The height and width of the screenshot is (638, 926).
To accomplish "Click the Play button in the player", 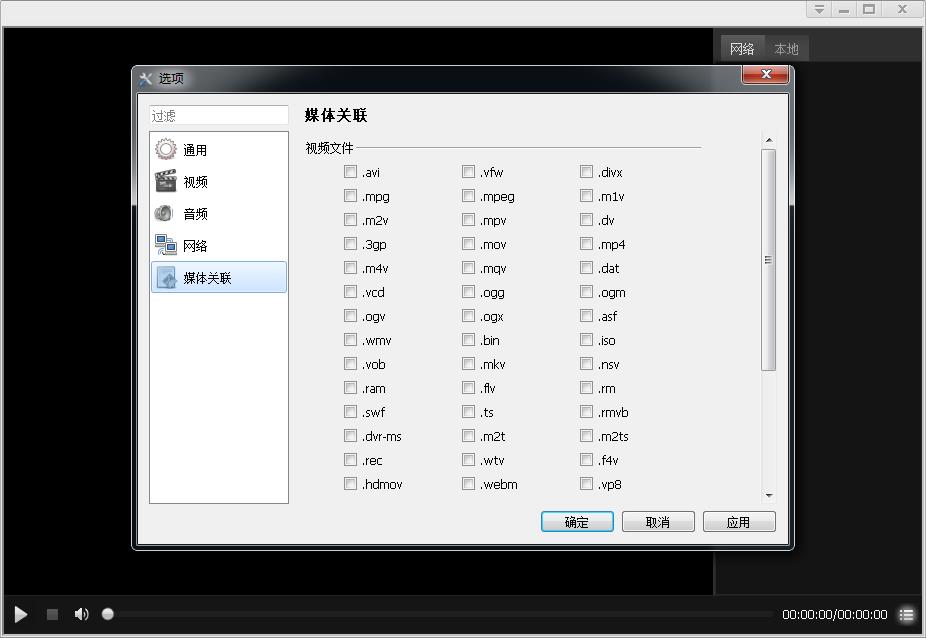I will (x=21, y=614).
